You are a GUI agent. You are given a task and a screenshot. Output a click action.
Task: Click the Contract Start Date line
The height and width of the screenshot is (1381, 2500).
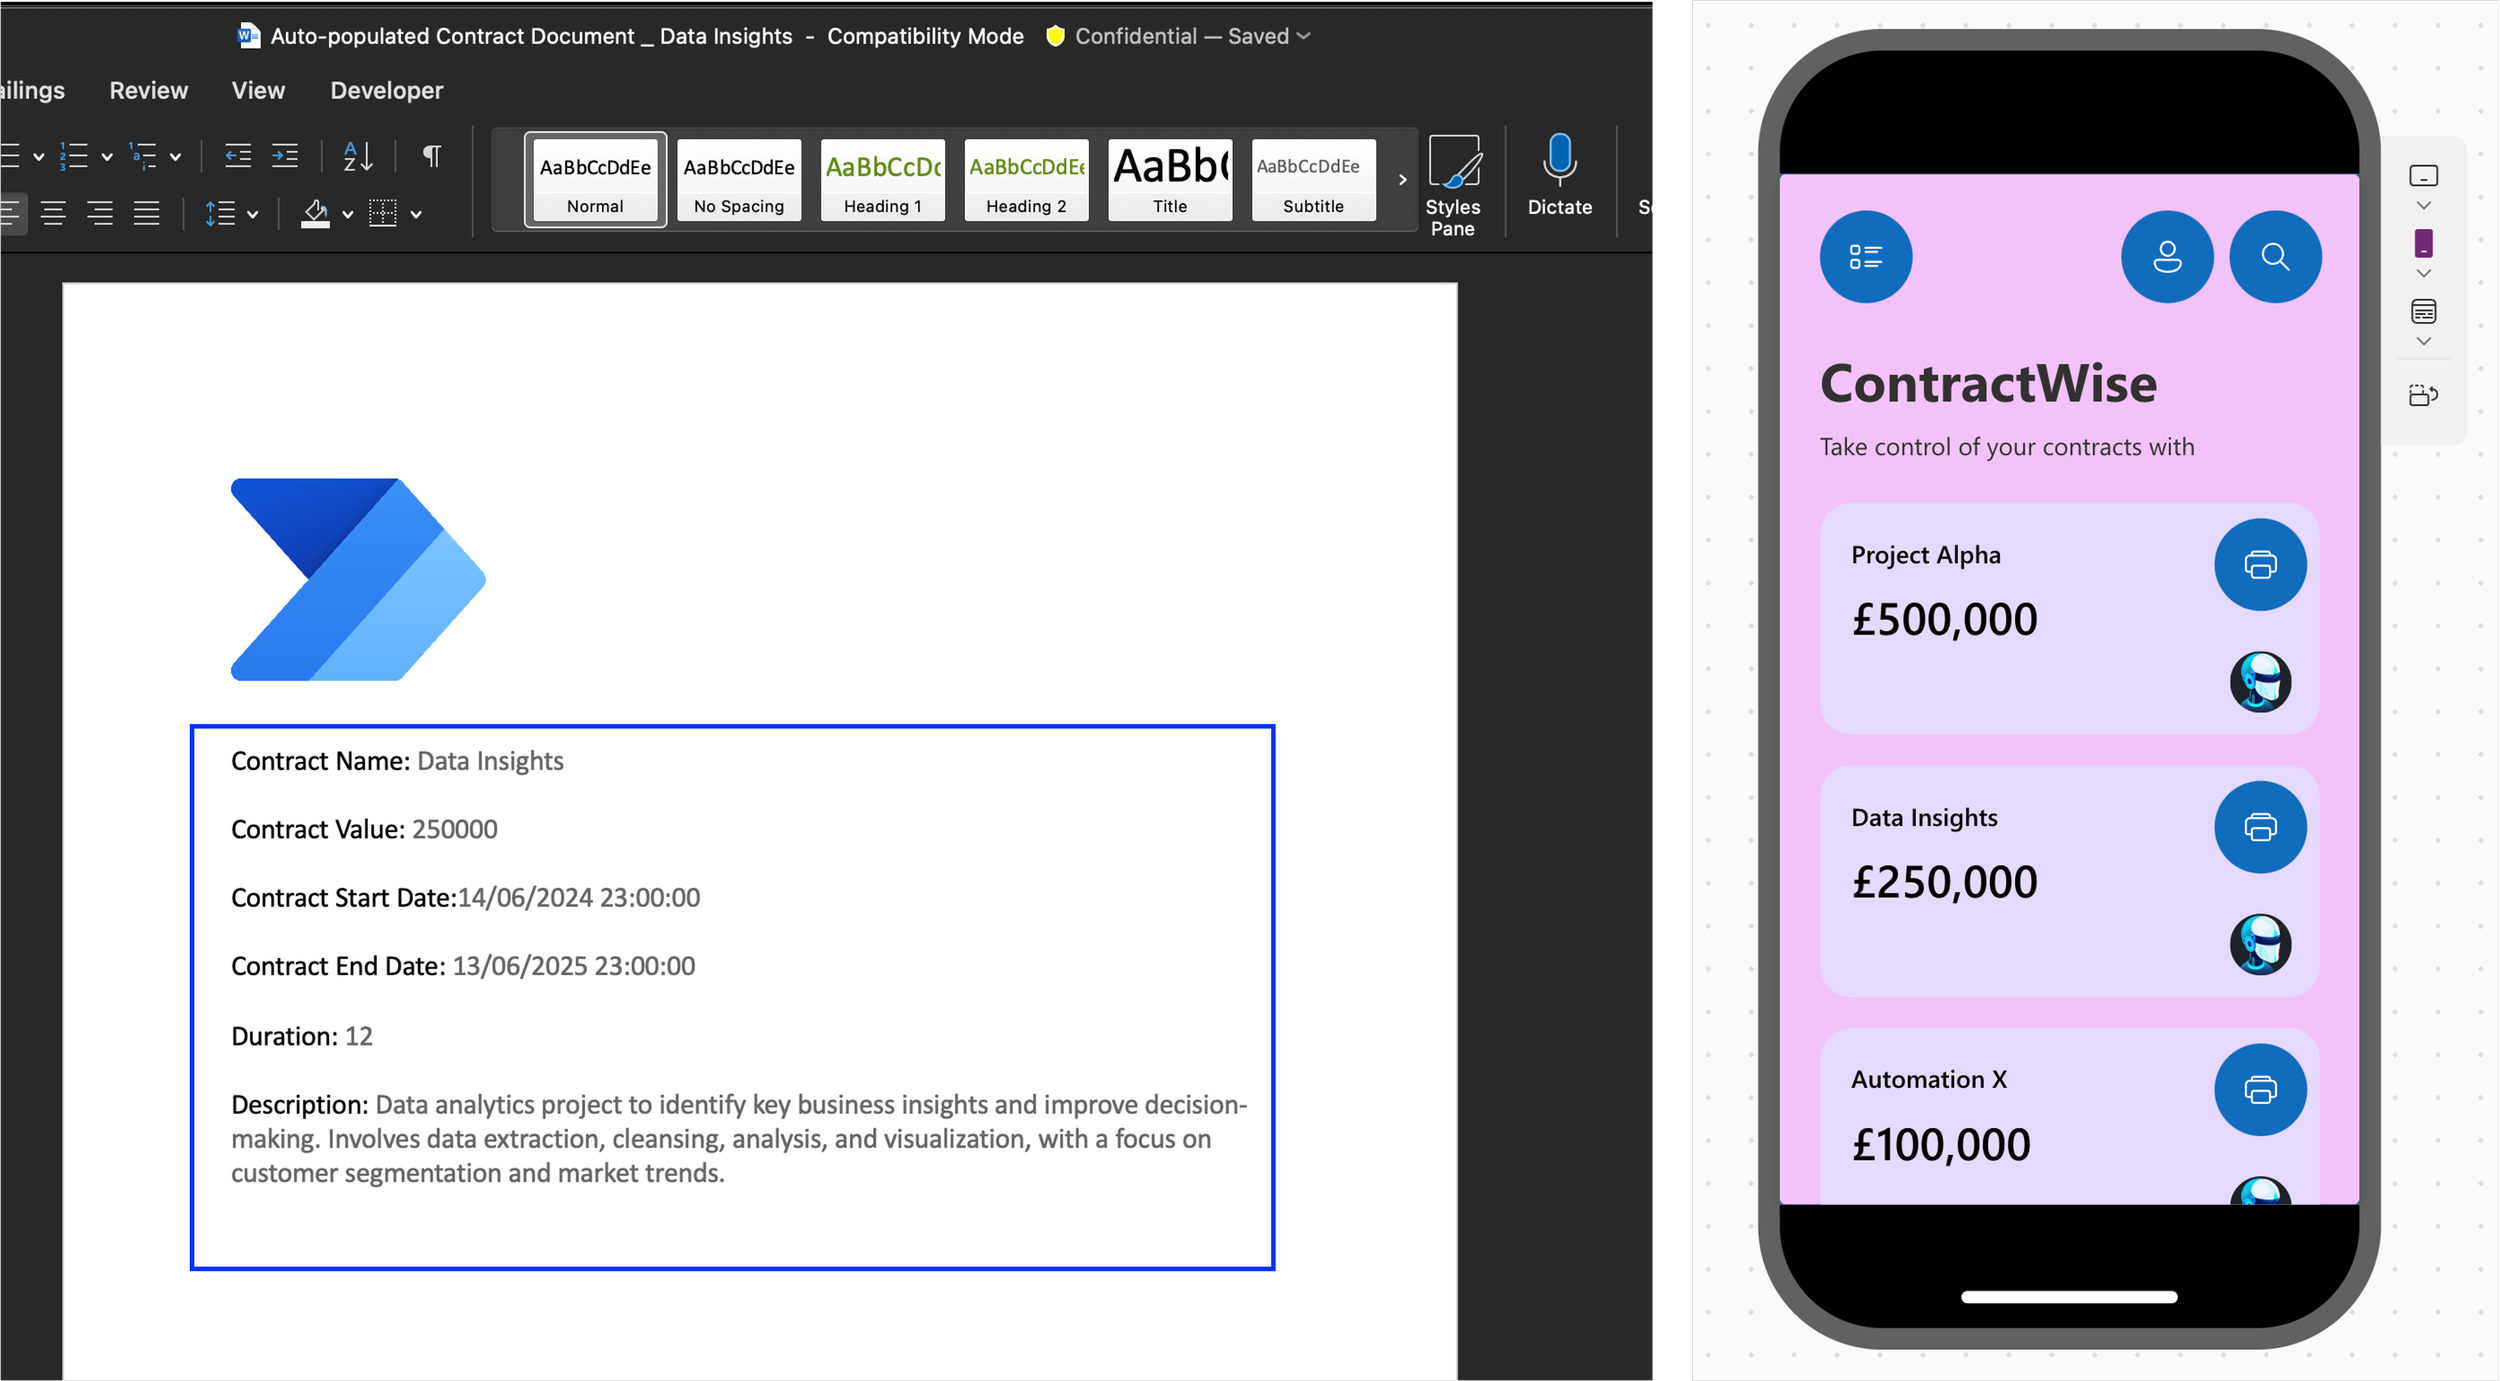tap(466, 898)
